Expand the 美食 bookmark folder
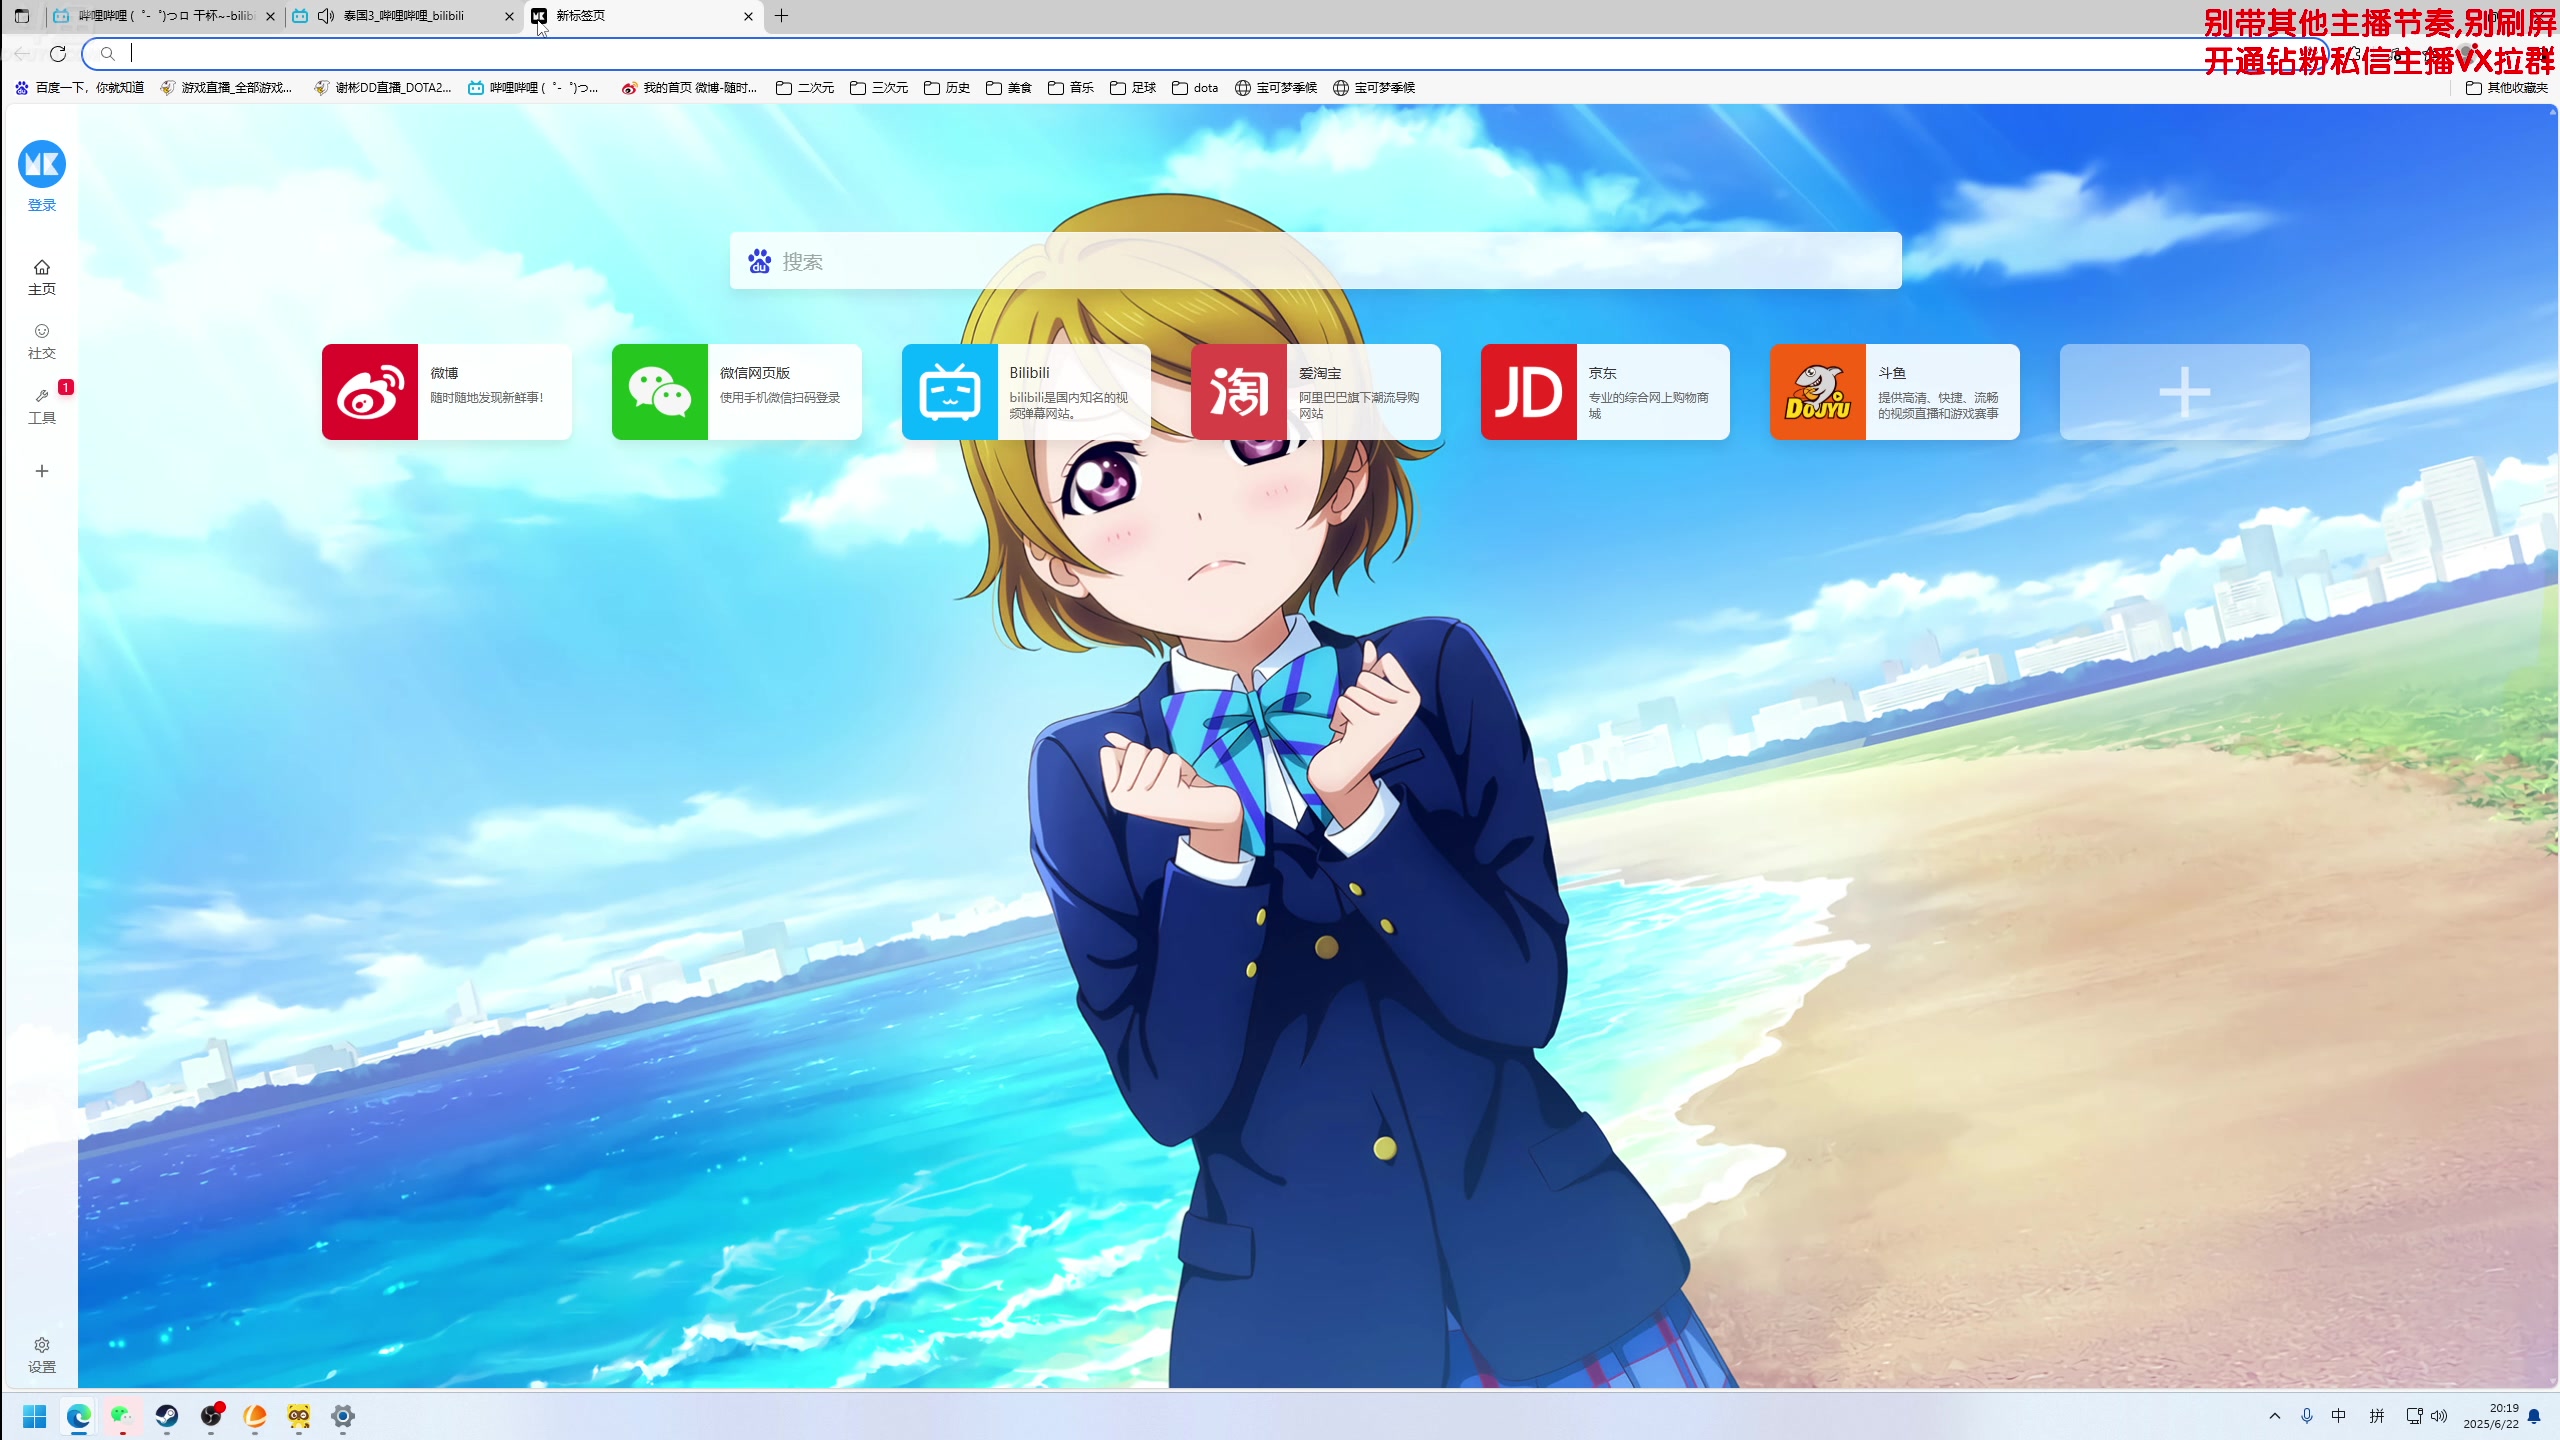 point(1009,88)
